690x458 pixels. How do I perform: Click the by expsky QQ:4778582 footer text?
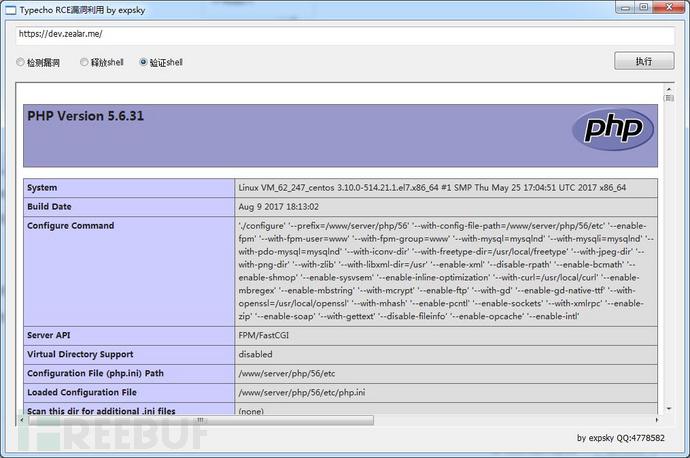pos(628,437)
